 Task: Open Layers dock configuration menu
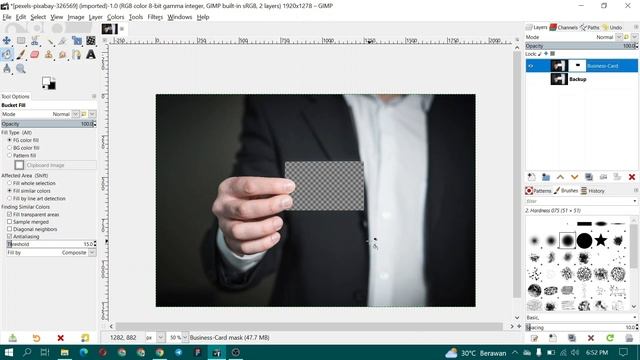pyautogui.click(x=636, y=27)
